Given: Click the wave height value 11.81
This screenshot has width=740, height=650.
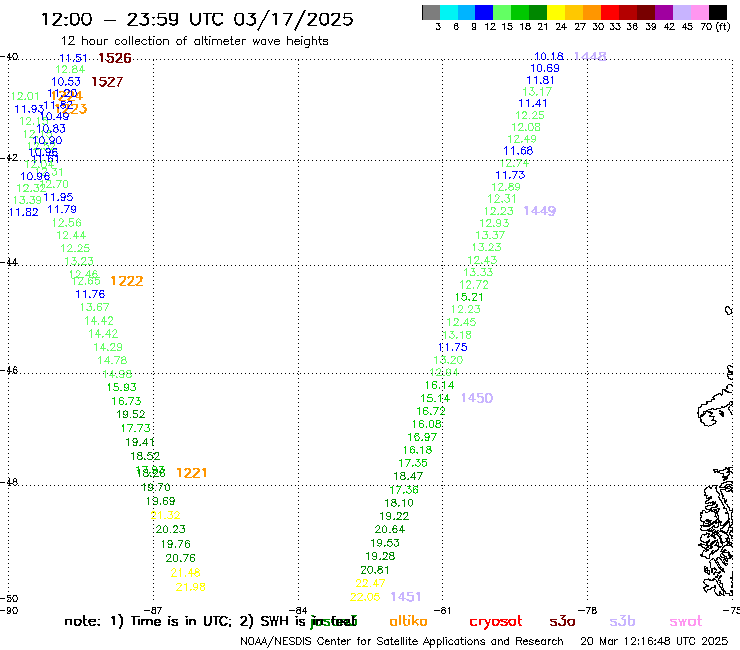Looking at the screenshot, I should 540,80.
